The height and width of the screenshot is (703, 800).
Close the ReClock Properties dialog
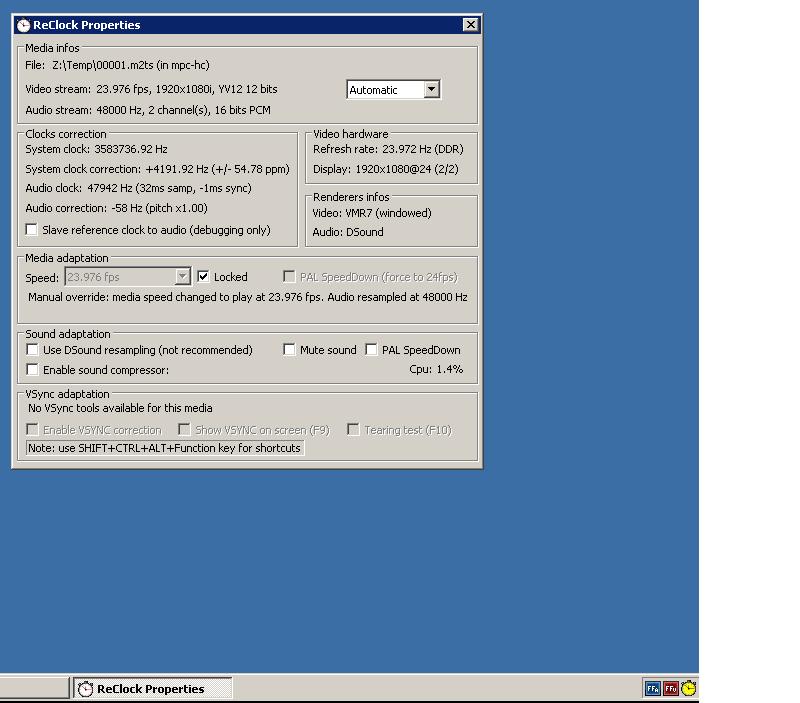(x=470, y=24)
